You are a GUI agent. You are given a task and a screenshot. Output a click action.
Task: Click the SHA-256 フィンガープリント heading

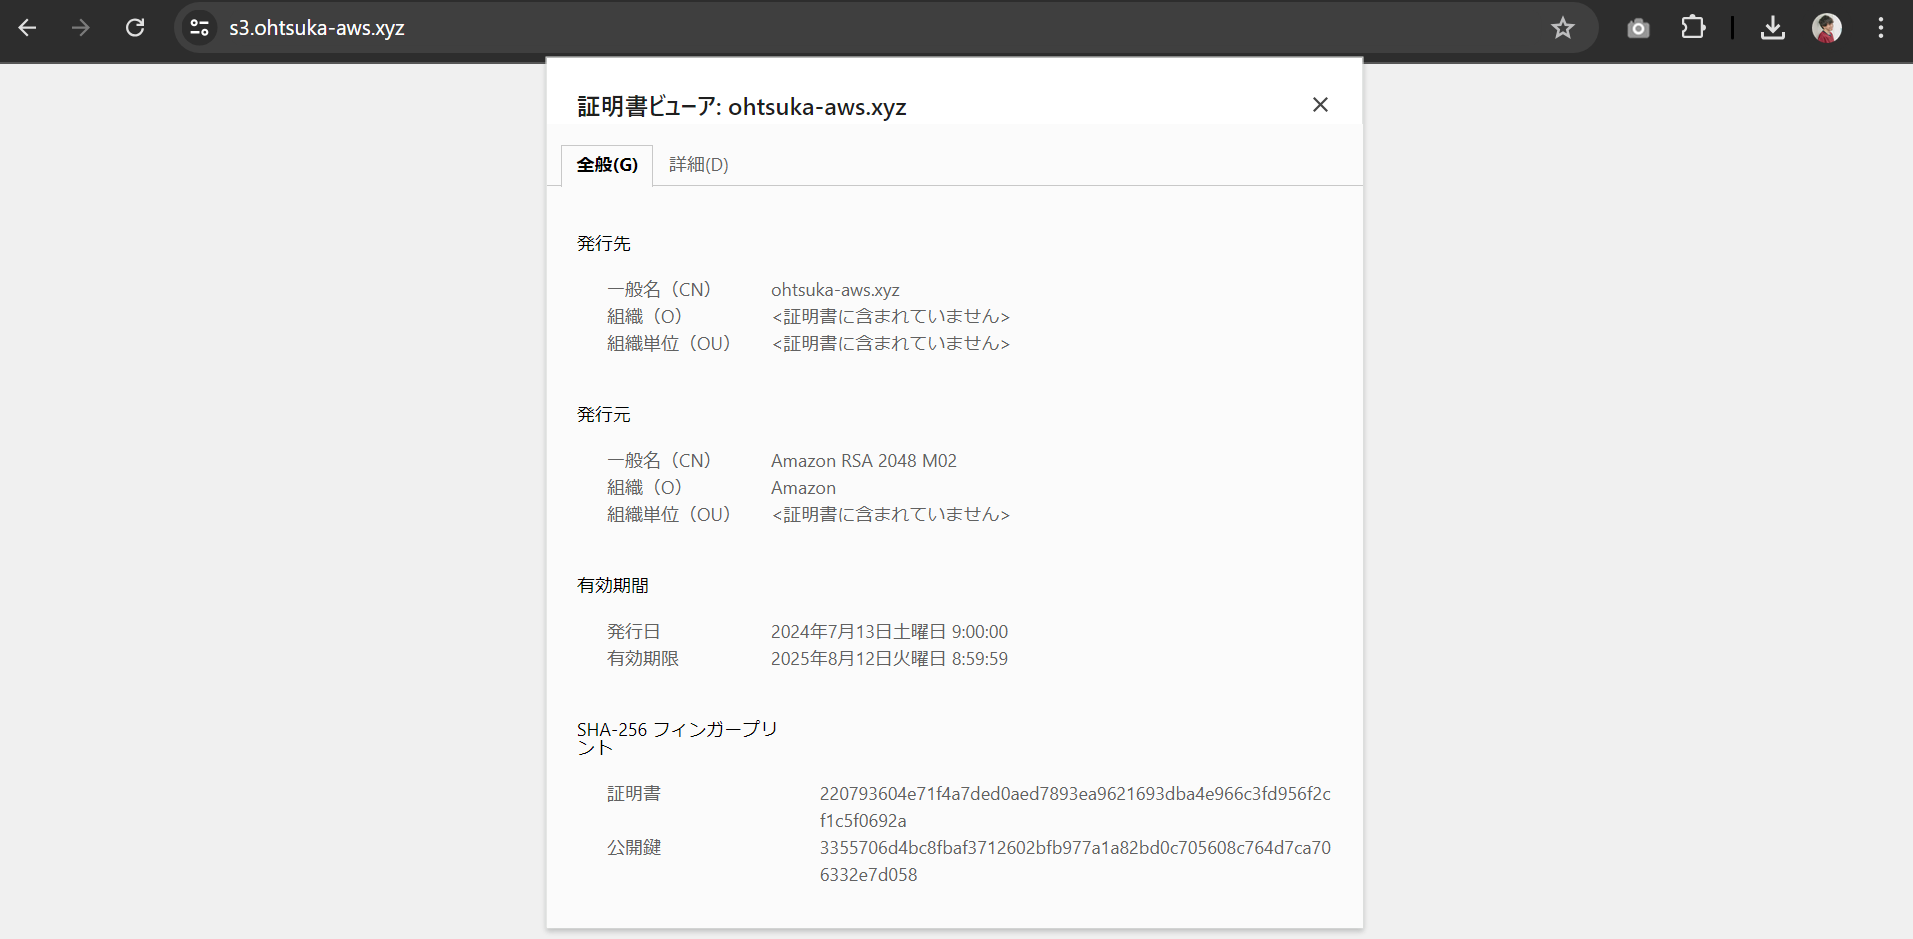coord(677,738)
